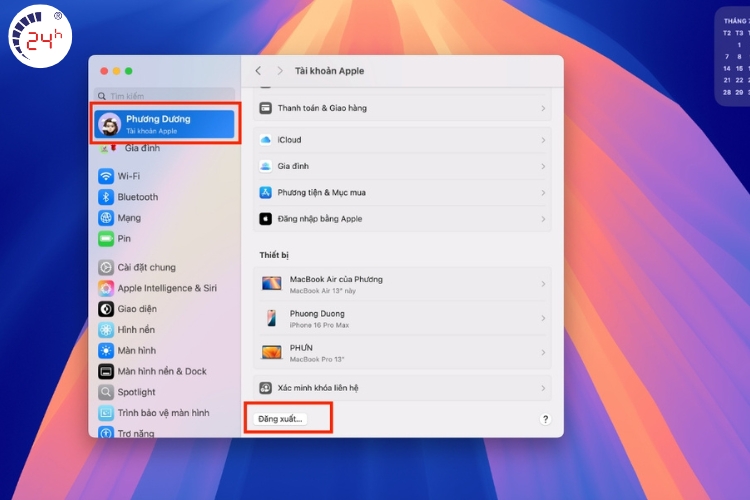Image resolution: width=750 pixels, height=500 pixels.
Task: Click the Pin battery icon
Action: pos(106,239)
